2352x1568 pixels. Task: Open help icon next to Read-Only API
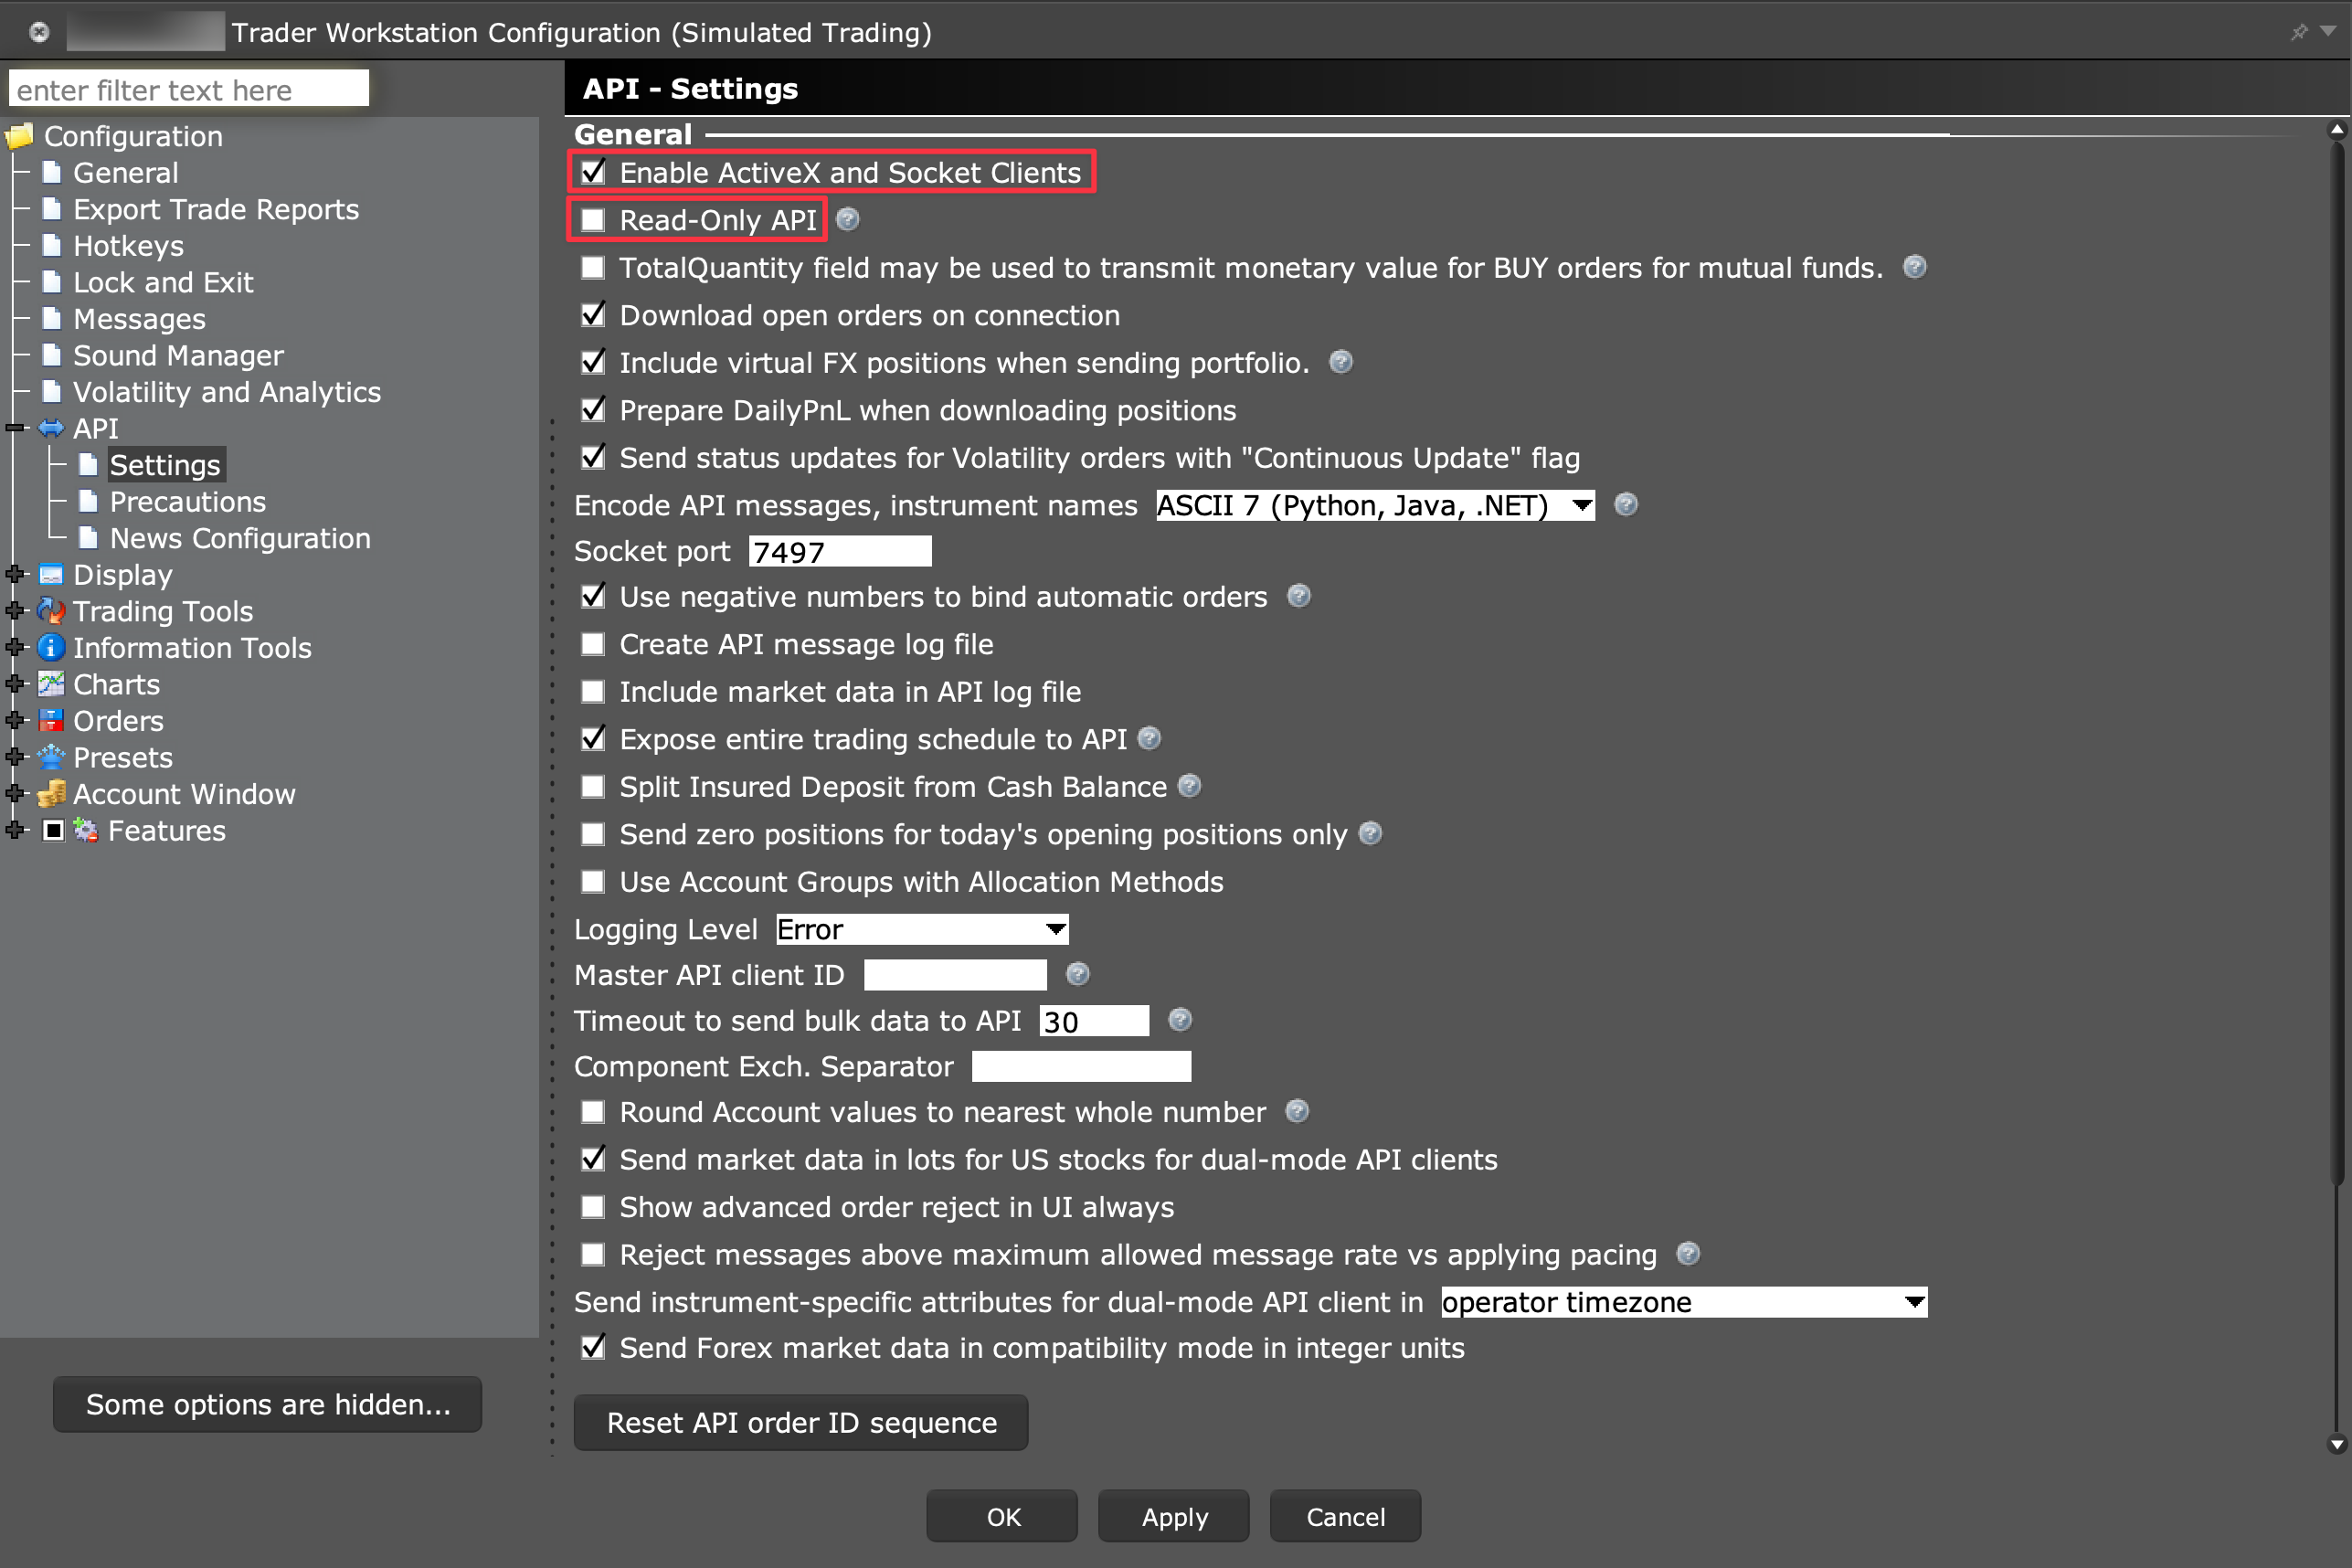point(847,219)
